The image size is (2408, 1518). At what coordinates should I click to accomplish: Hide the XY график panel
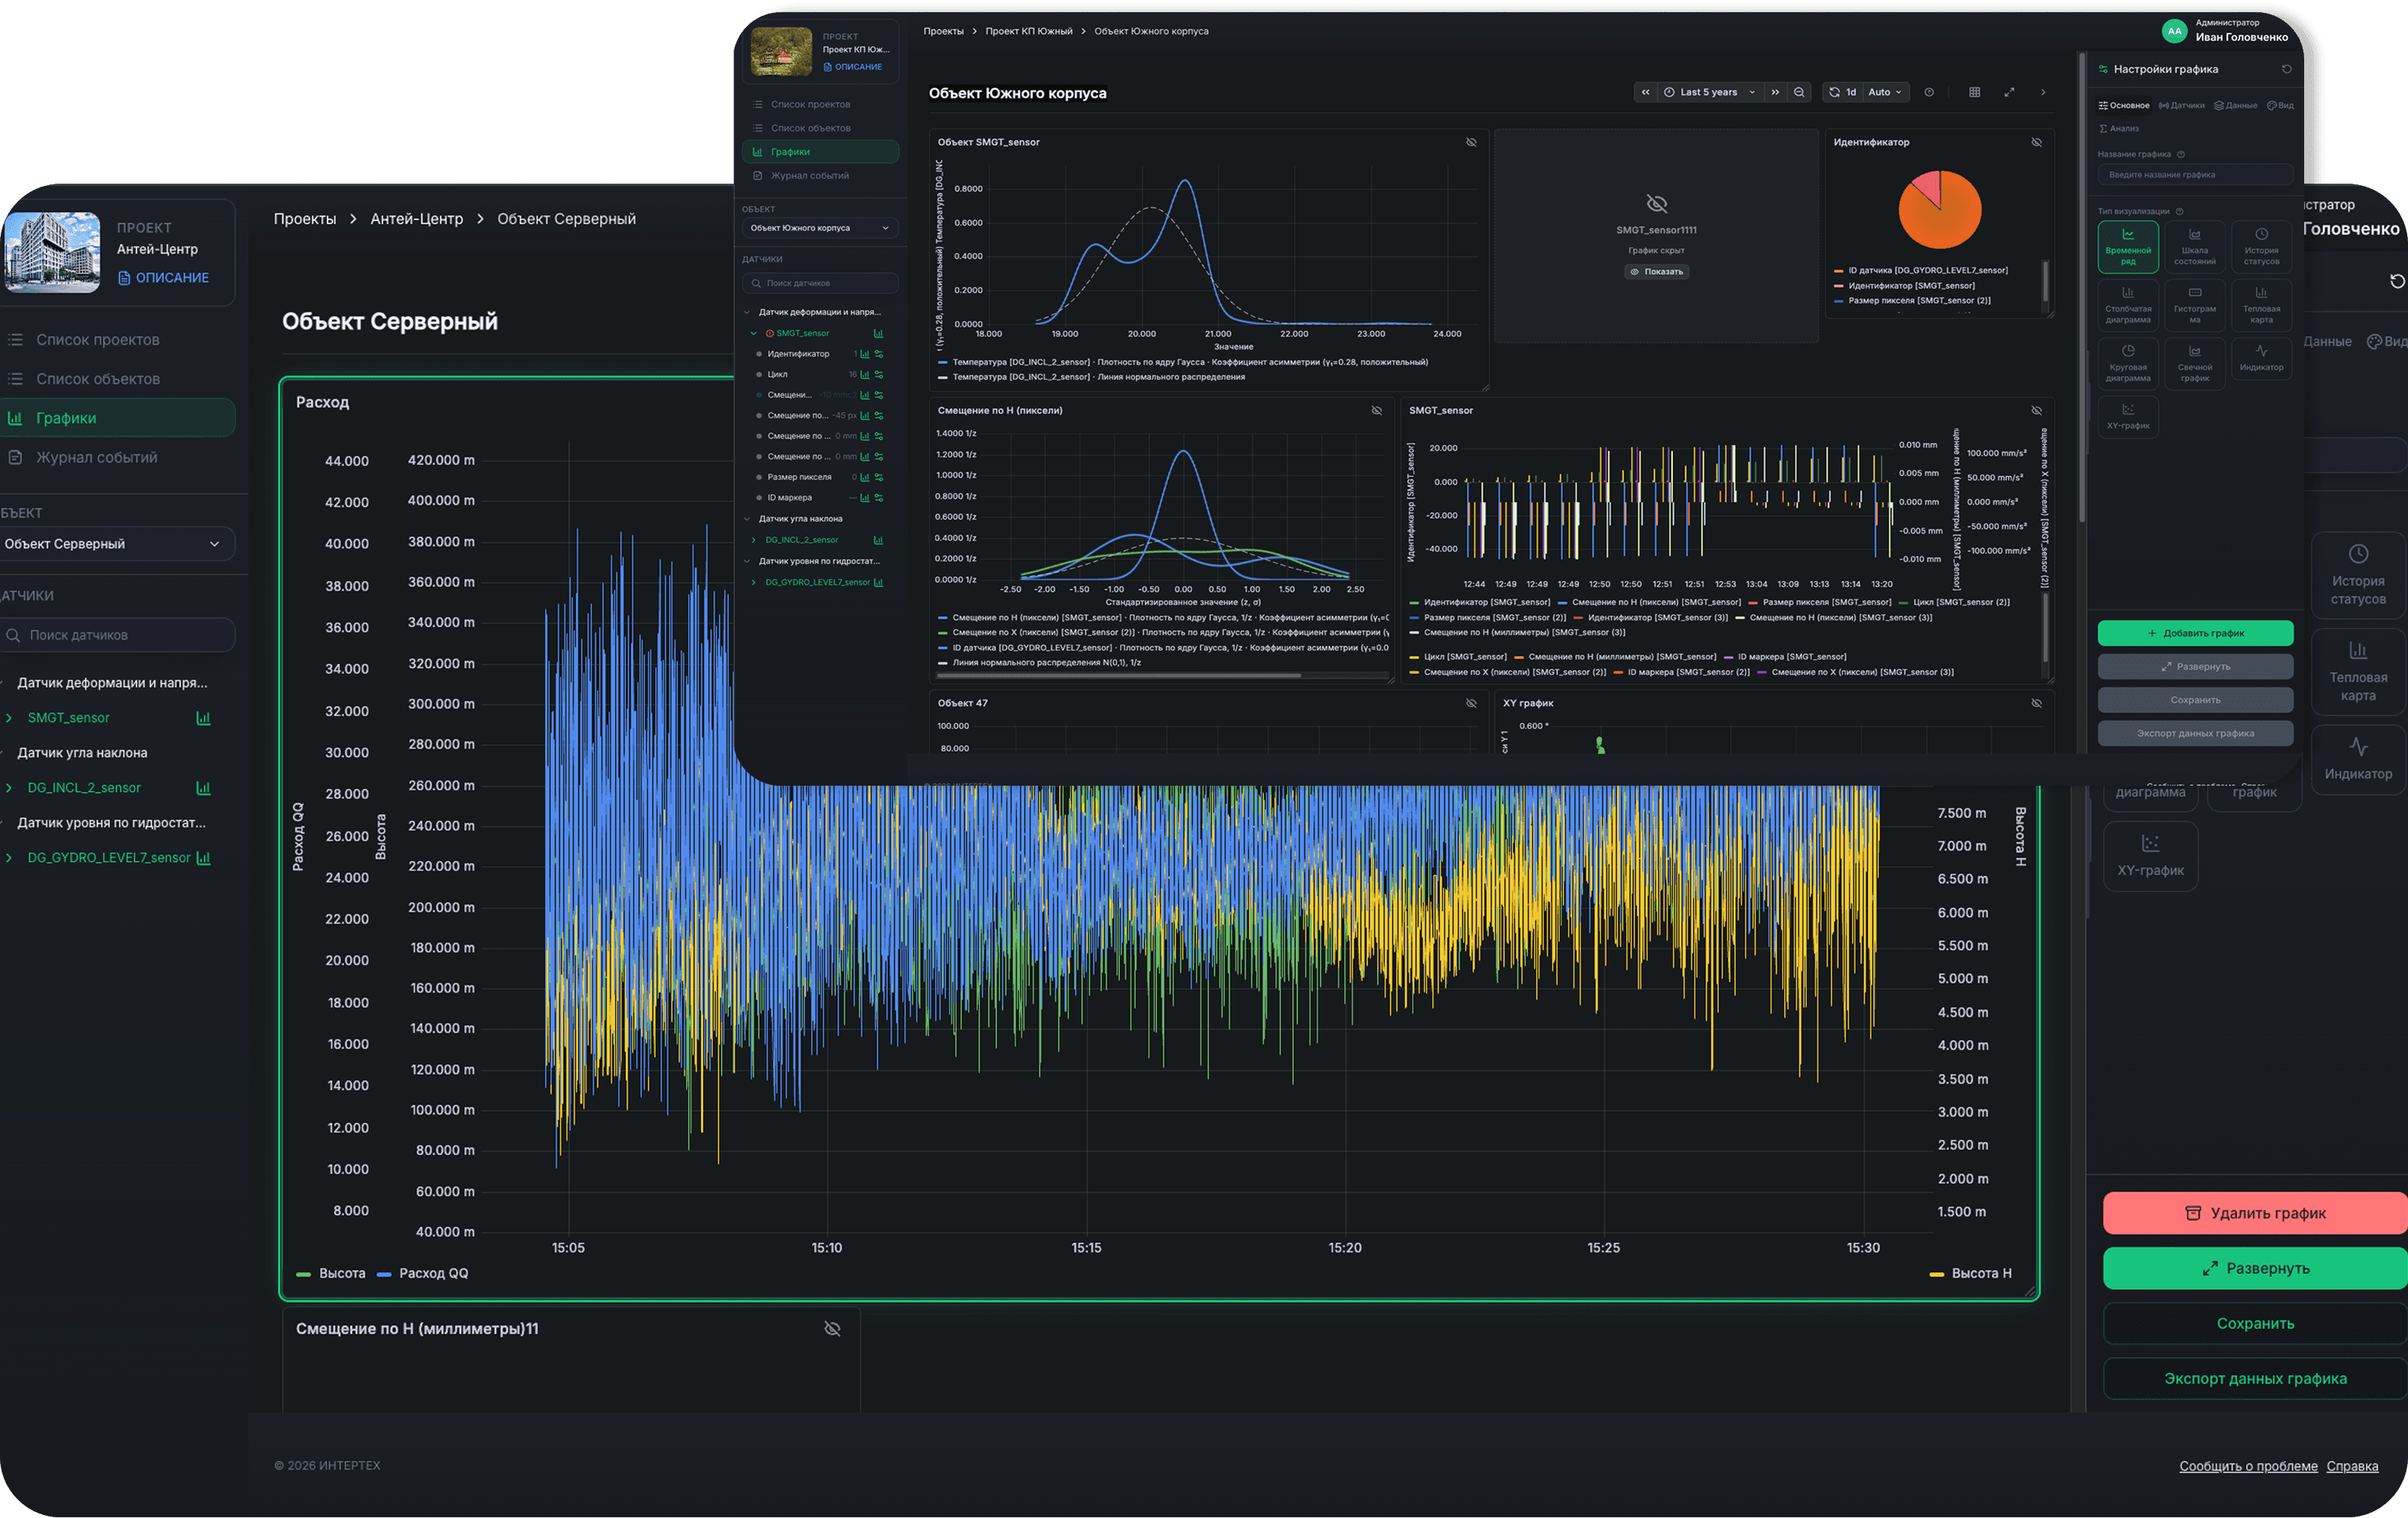(x=2036, y=704)
